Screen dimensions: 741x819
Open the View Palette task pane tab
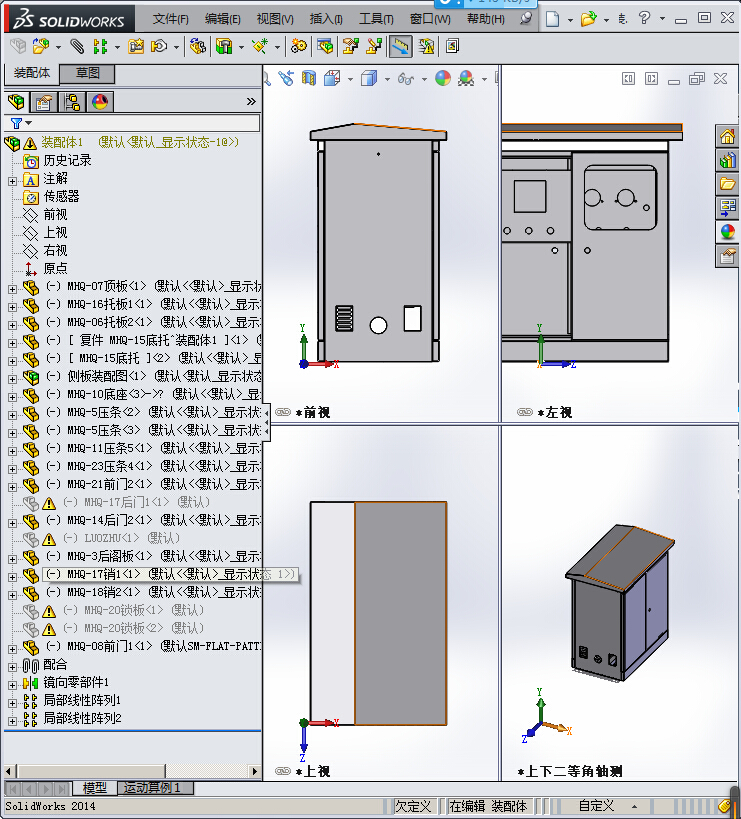[727, 208]
